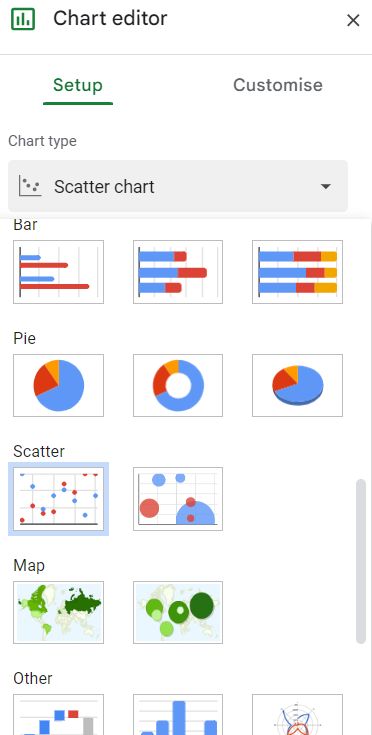Choose the doughnut chart icon

point(178,385)
